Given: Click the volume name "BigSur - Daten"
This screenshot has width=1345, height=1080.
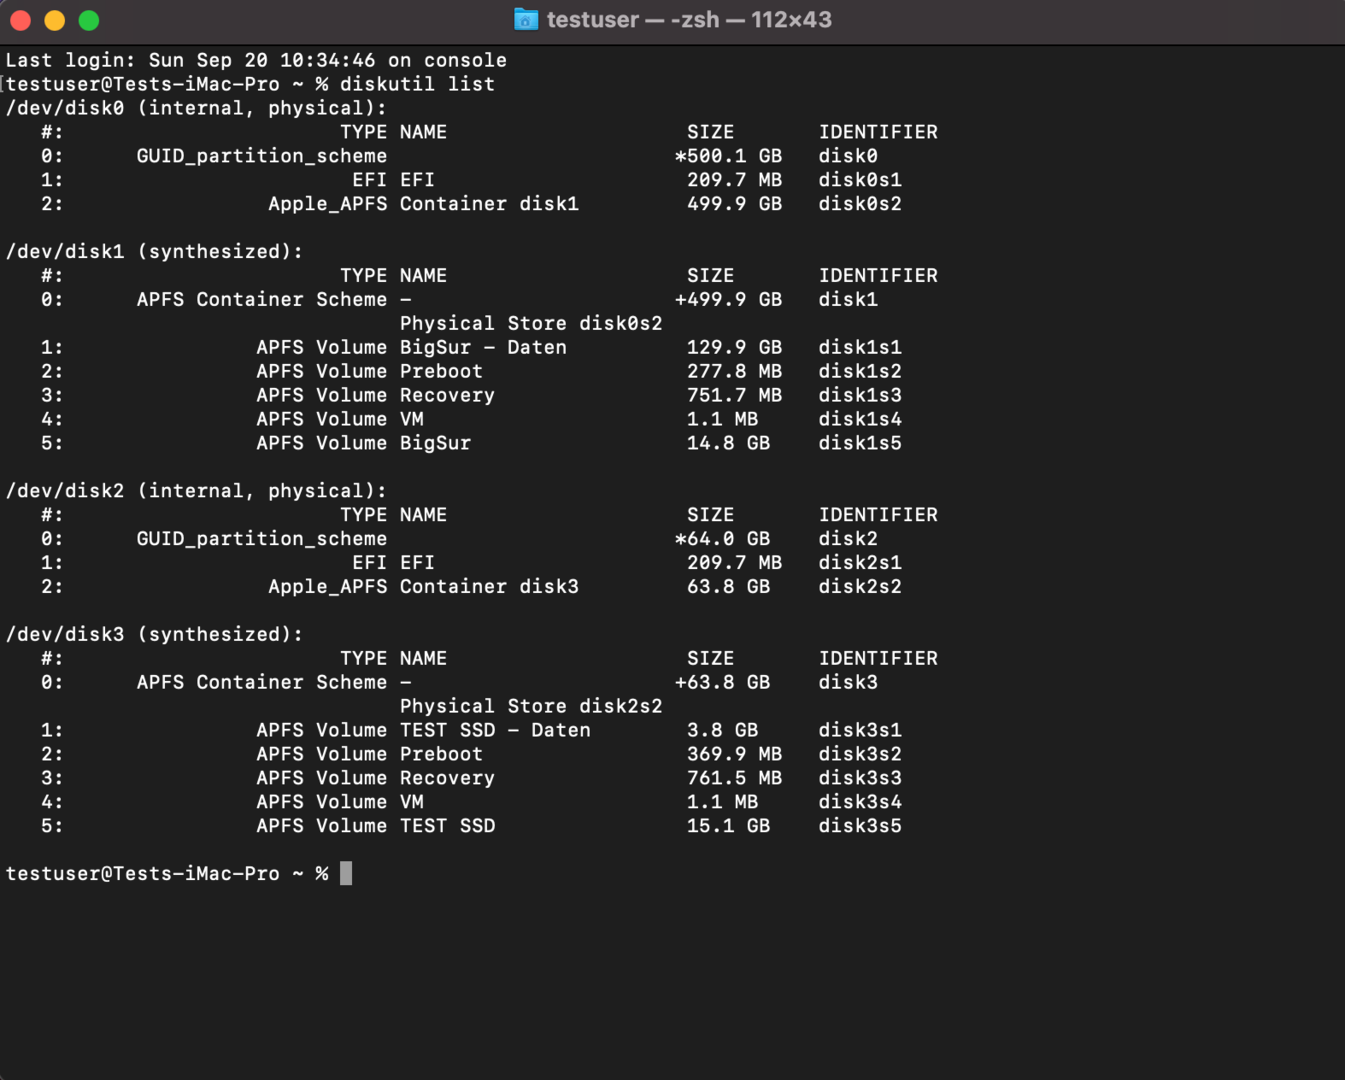Looking at the screenshot, I should [x=483, y=348].
